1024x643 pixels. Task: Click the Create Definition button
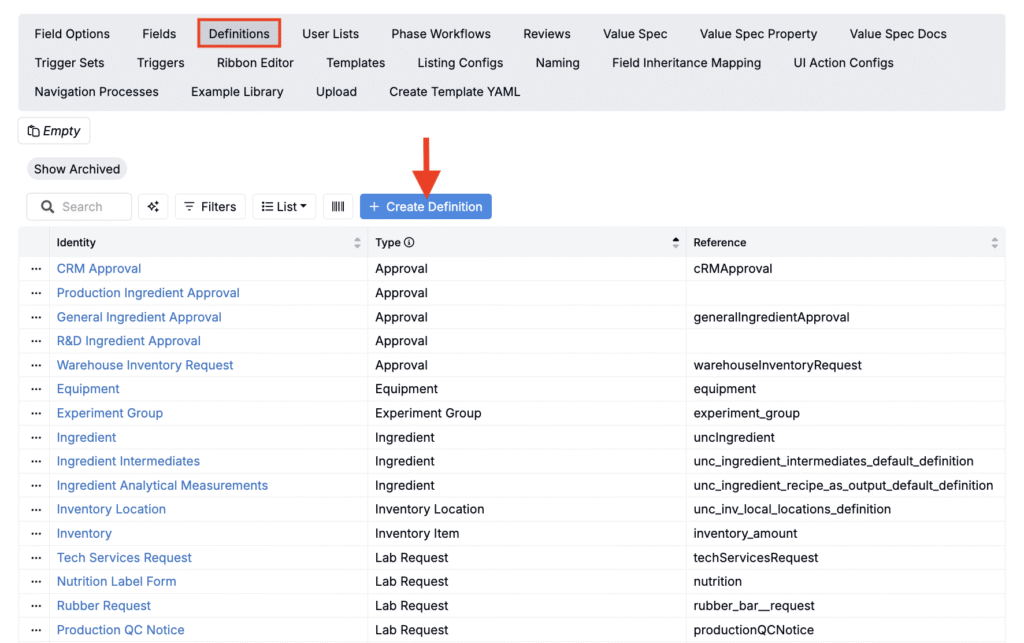[425, 207]
